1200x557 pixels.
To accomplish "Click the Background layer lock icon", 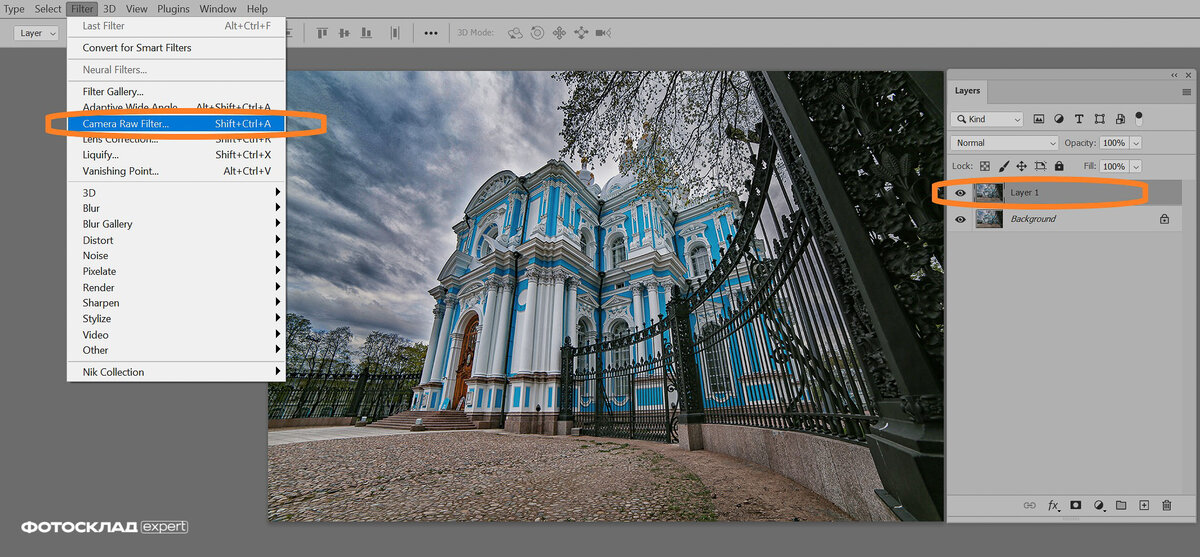I will tap(1164, 219).
